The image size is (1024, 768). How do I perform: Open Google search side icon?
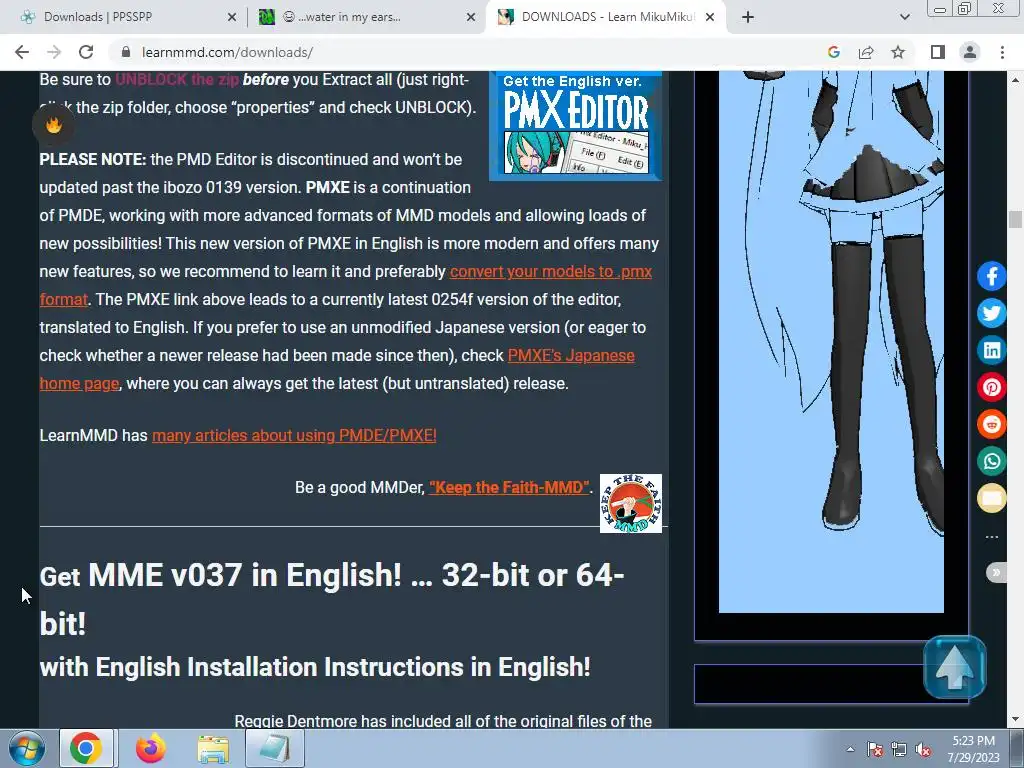tap(833, 52)
